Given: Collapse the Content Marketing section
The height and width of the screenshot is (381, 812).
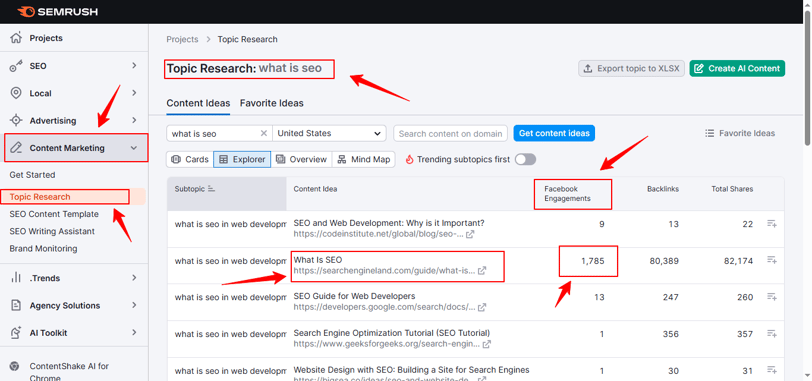Looking at the screenshot, I should 134,148.
